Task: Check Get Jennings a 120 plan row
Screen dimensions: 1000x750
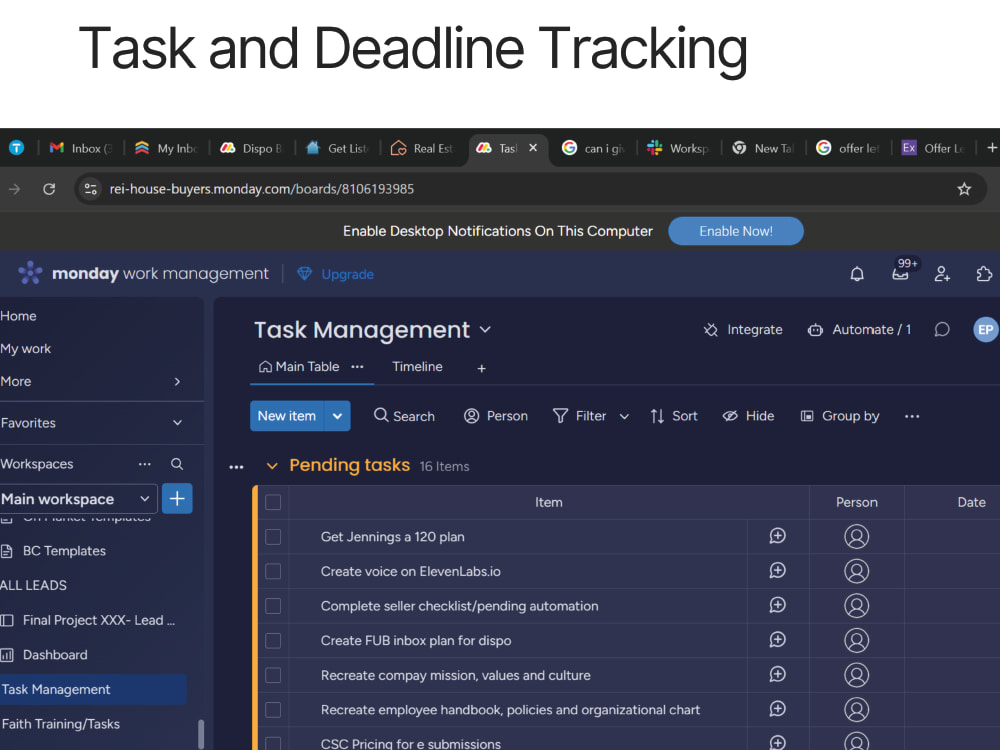Action: click(273, 537)
